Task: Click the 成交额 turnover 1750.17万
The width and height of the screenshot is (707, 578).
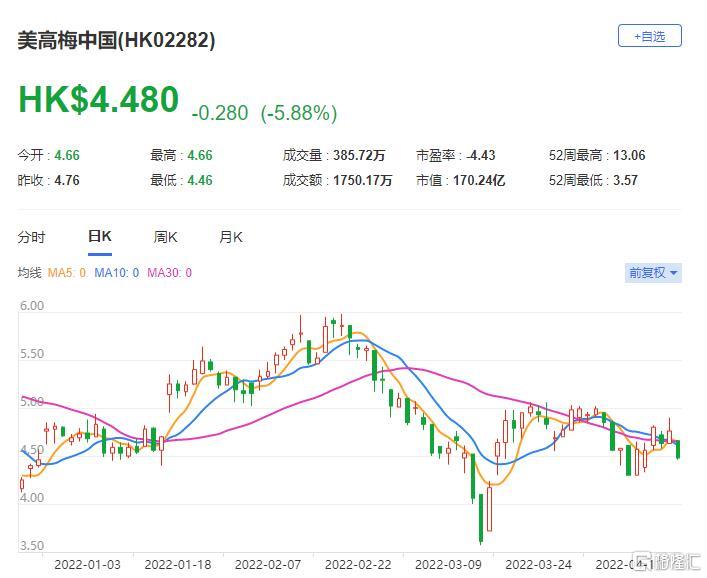Action: tap(363, 180)
